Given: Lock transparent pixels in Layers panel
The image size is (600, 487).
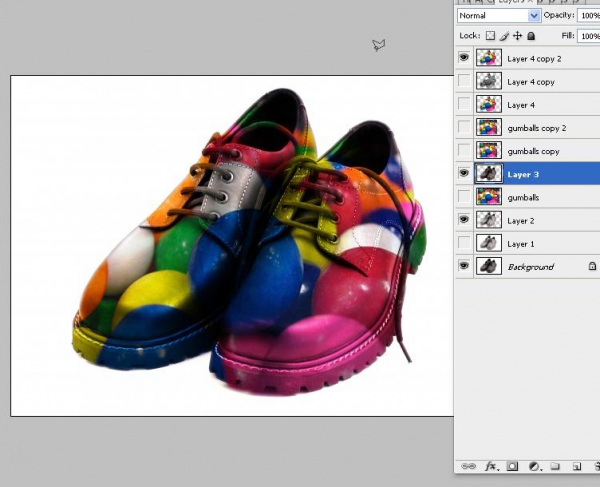Looking at the screenshot, I should (x=490, y=36).
